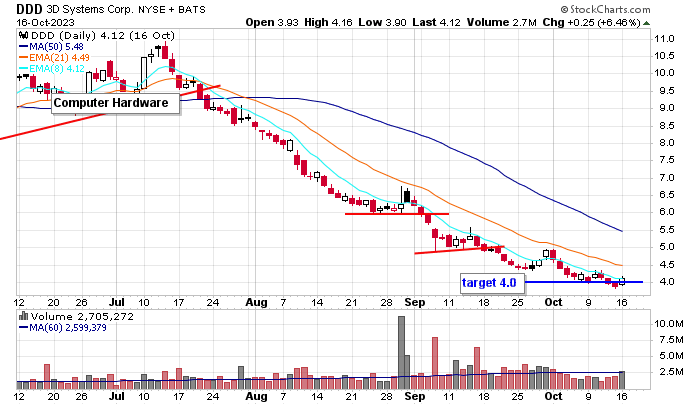This screenshot has height=405, width=700.
Task: Click the Computer Hardware annotation box
Action: point(116,103)
